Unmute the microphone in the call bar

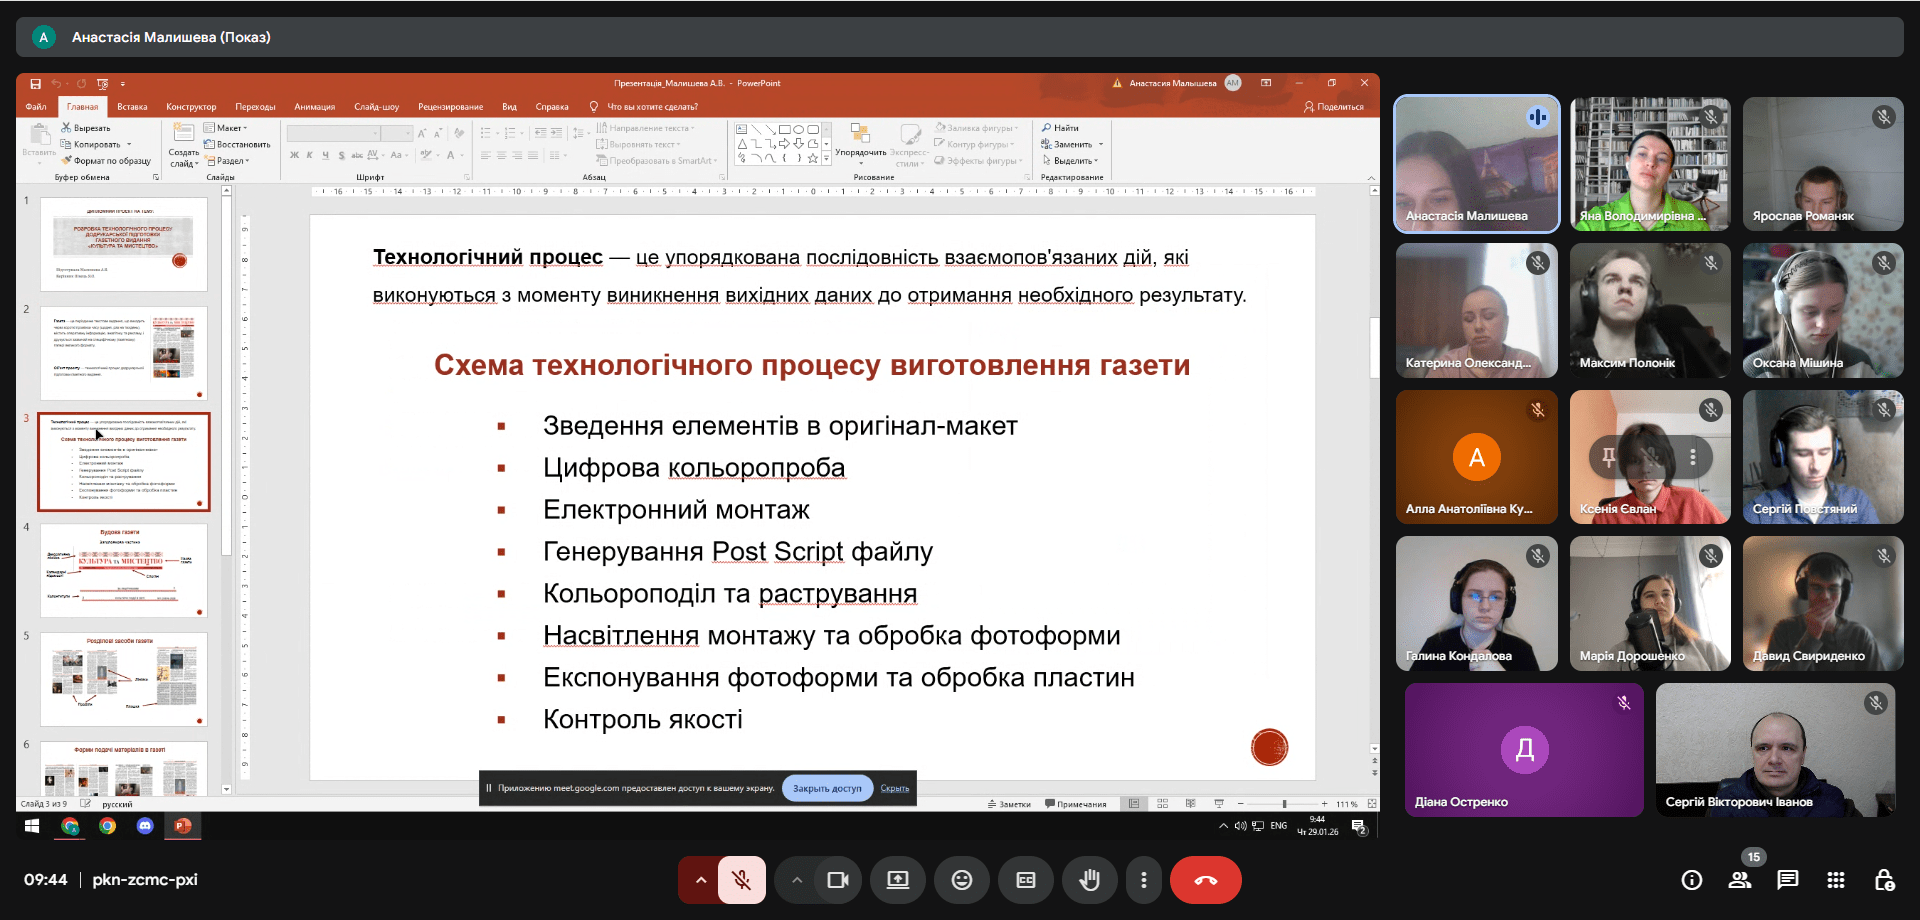click(741, 880)
